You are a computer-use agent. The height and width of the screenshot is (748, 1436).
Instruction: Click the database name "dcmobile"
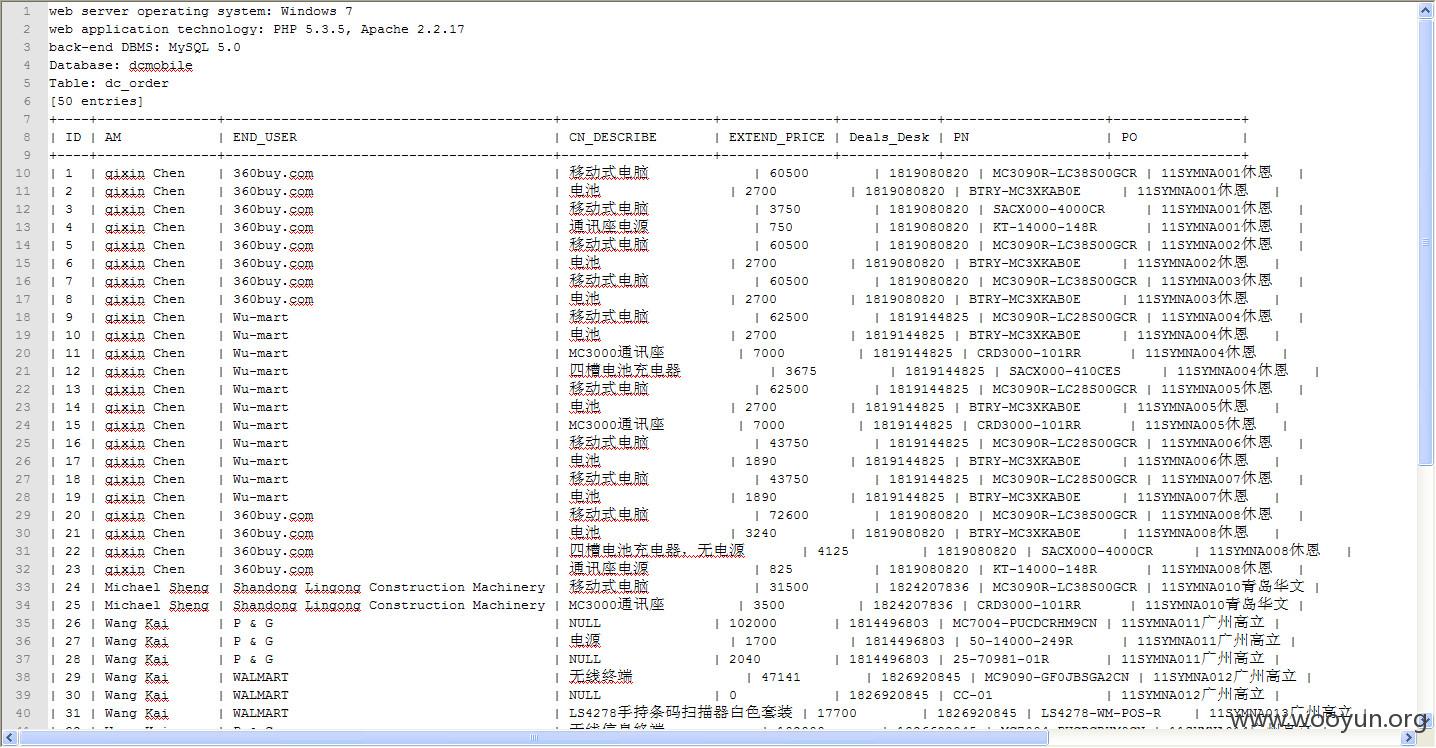pos(161,66)
